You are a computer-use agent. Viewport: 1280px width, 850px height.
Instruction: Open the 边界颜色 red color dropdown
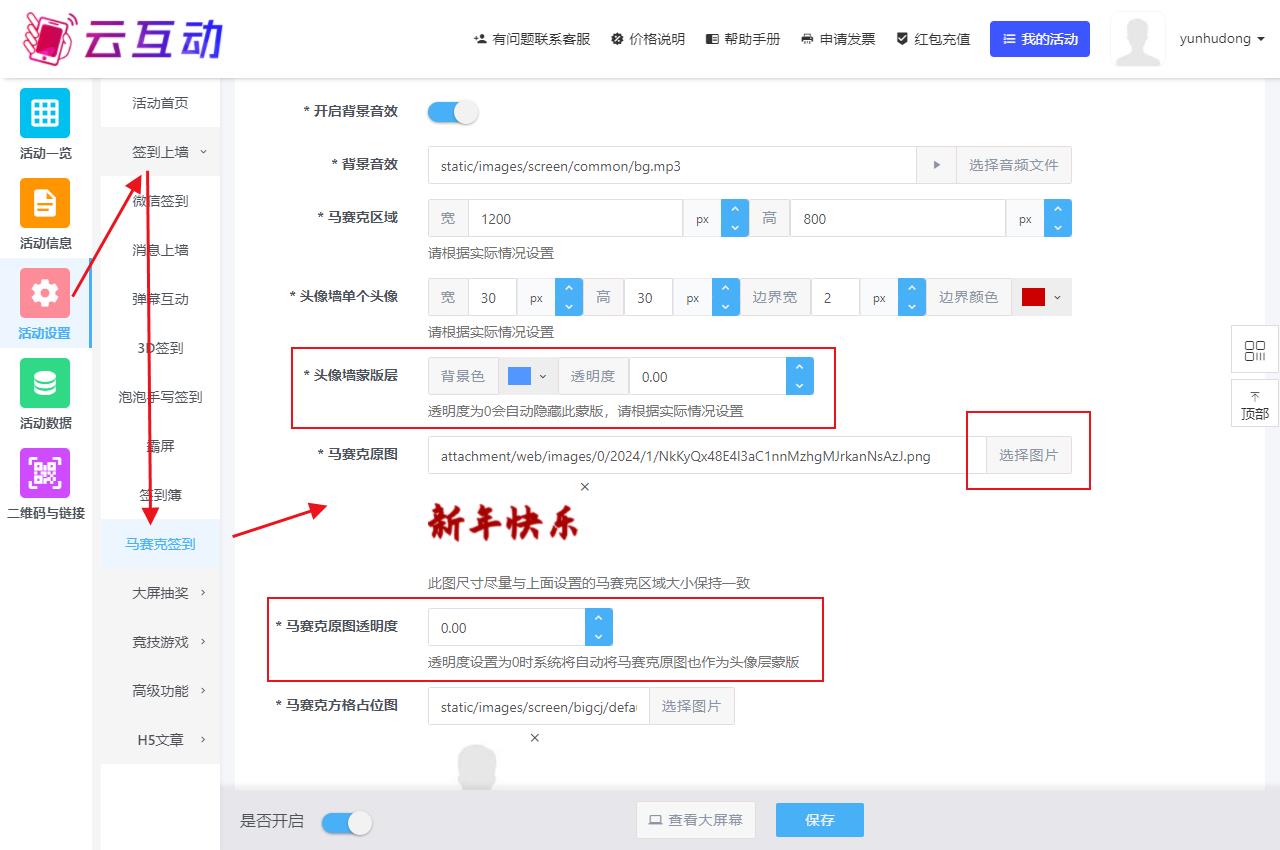[x=1041, y=297]
